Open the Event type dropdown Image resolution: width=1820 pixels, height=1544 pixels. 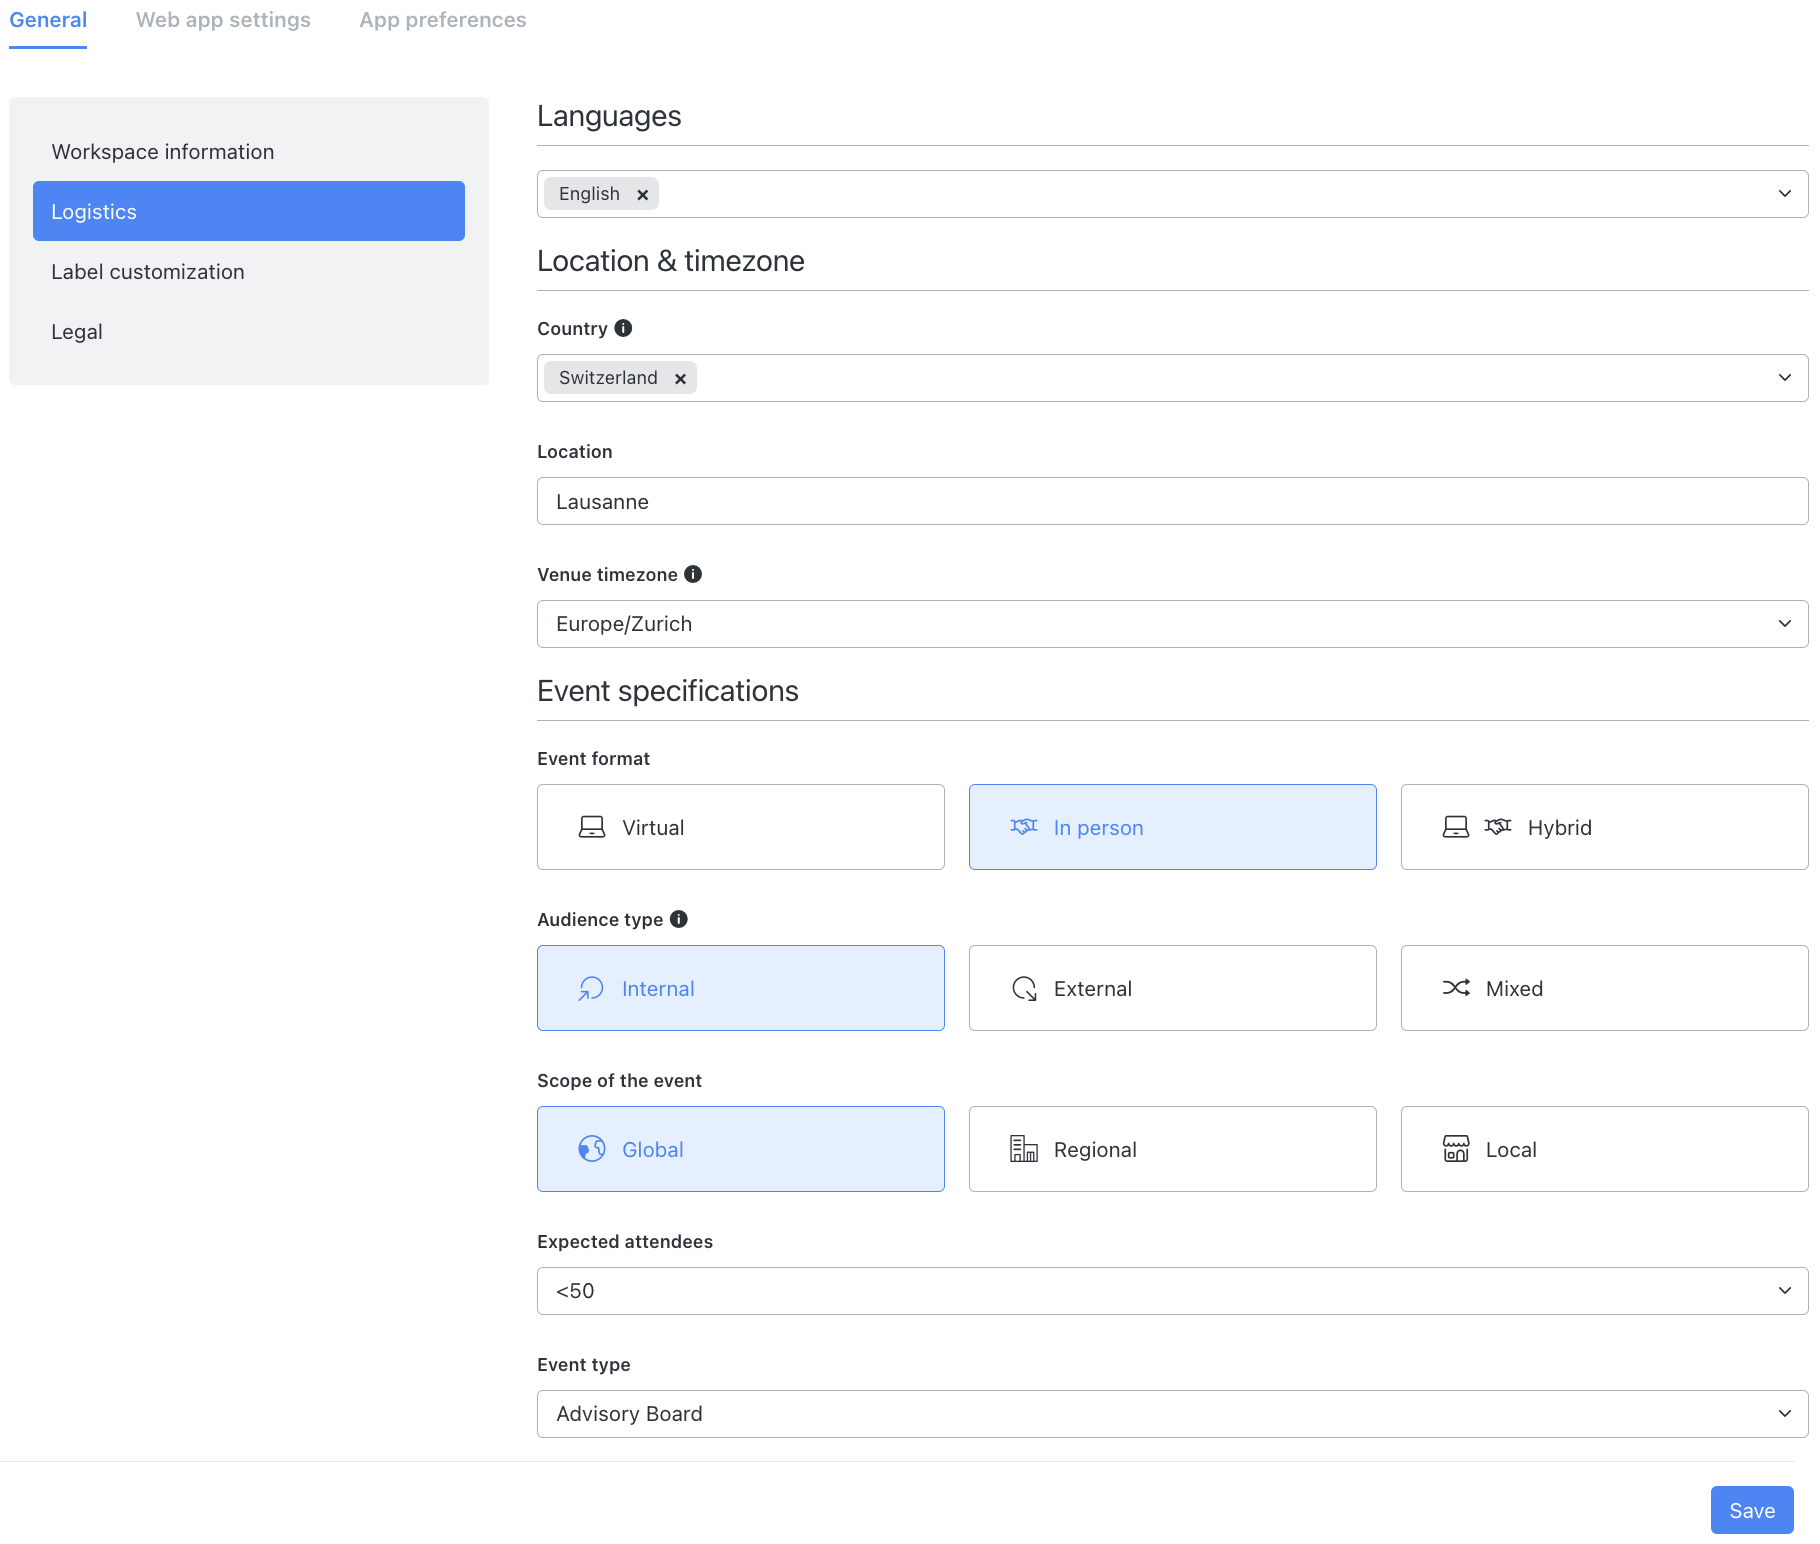click(x=1172, y=1413)
